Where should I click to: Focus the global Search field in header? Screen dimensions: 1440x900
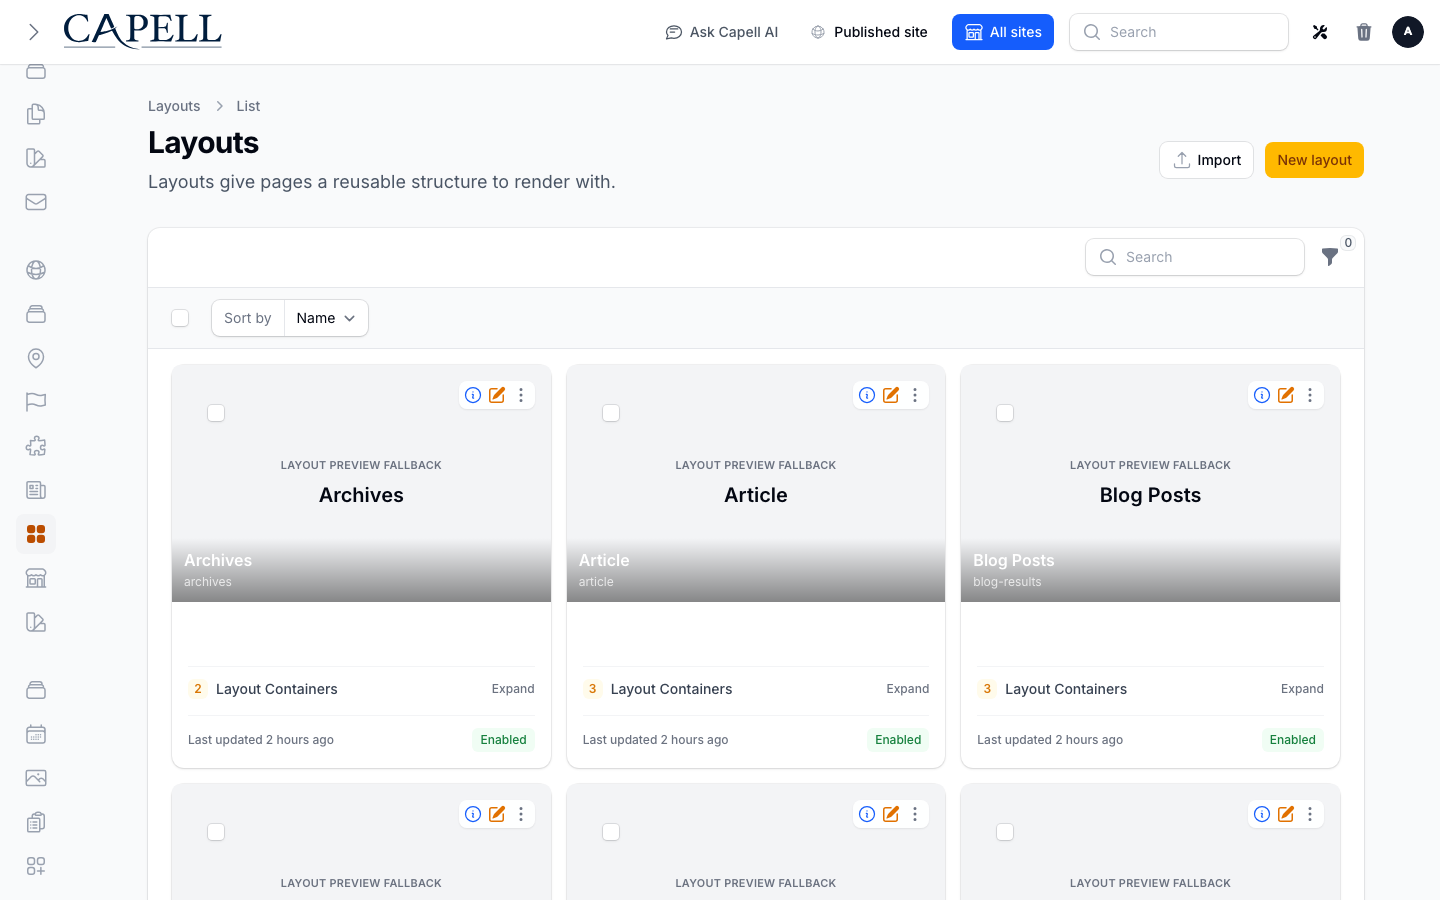[1179, 32]
